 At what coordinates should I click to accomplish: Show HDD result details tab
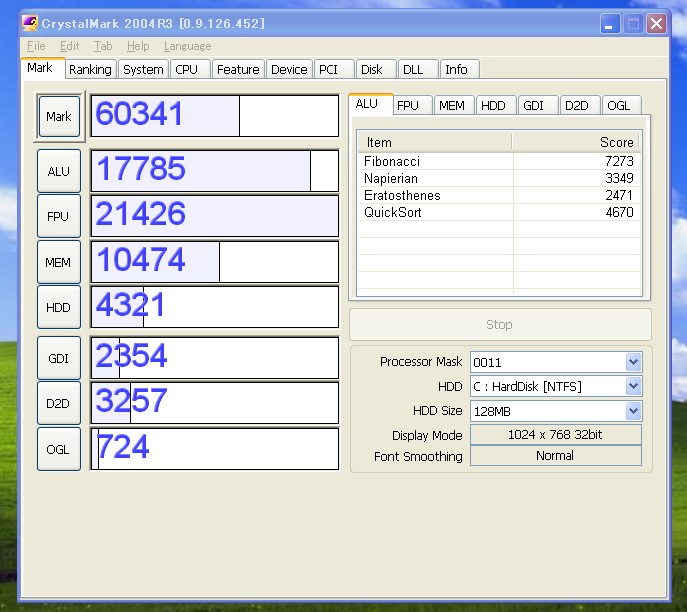click(496, 106)
